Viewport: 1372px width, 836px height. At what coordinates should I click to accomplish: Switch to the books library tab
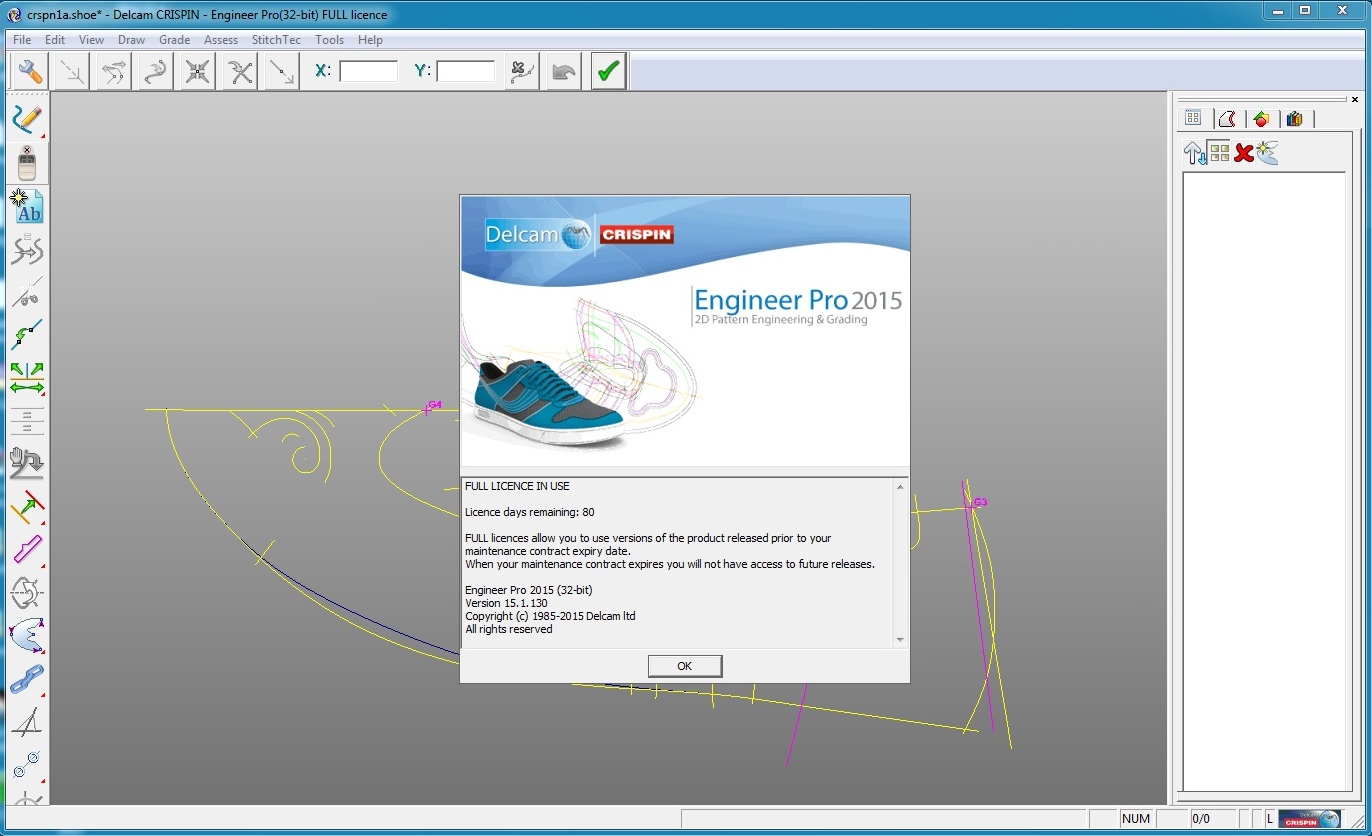click(1295, 118)
